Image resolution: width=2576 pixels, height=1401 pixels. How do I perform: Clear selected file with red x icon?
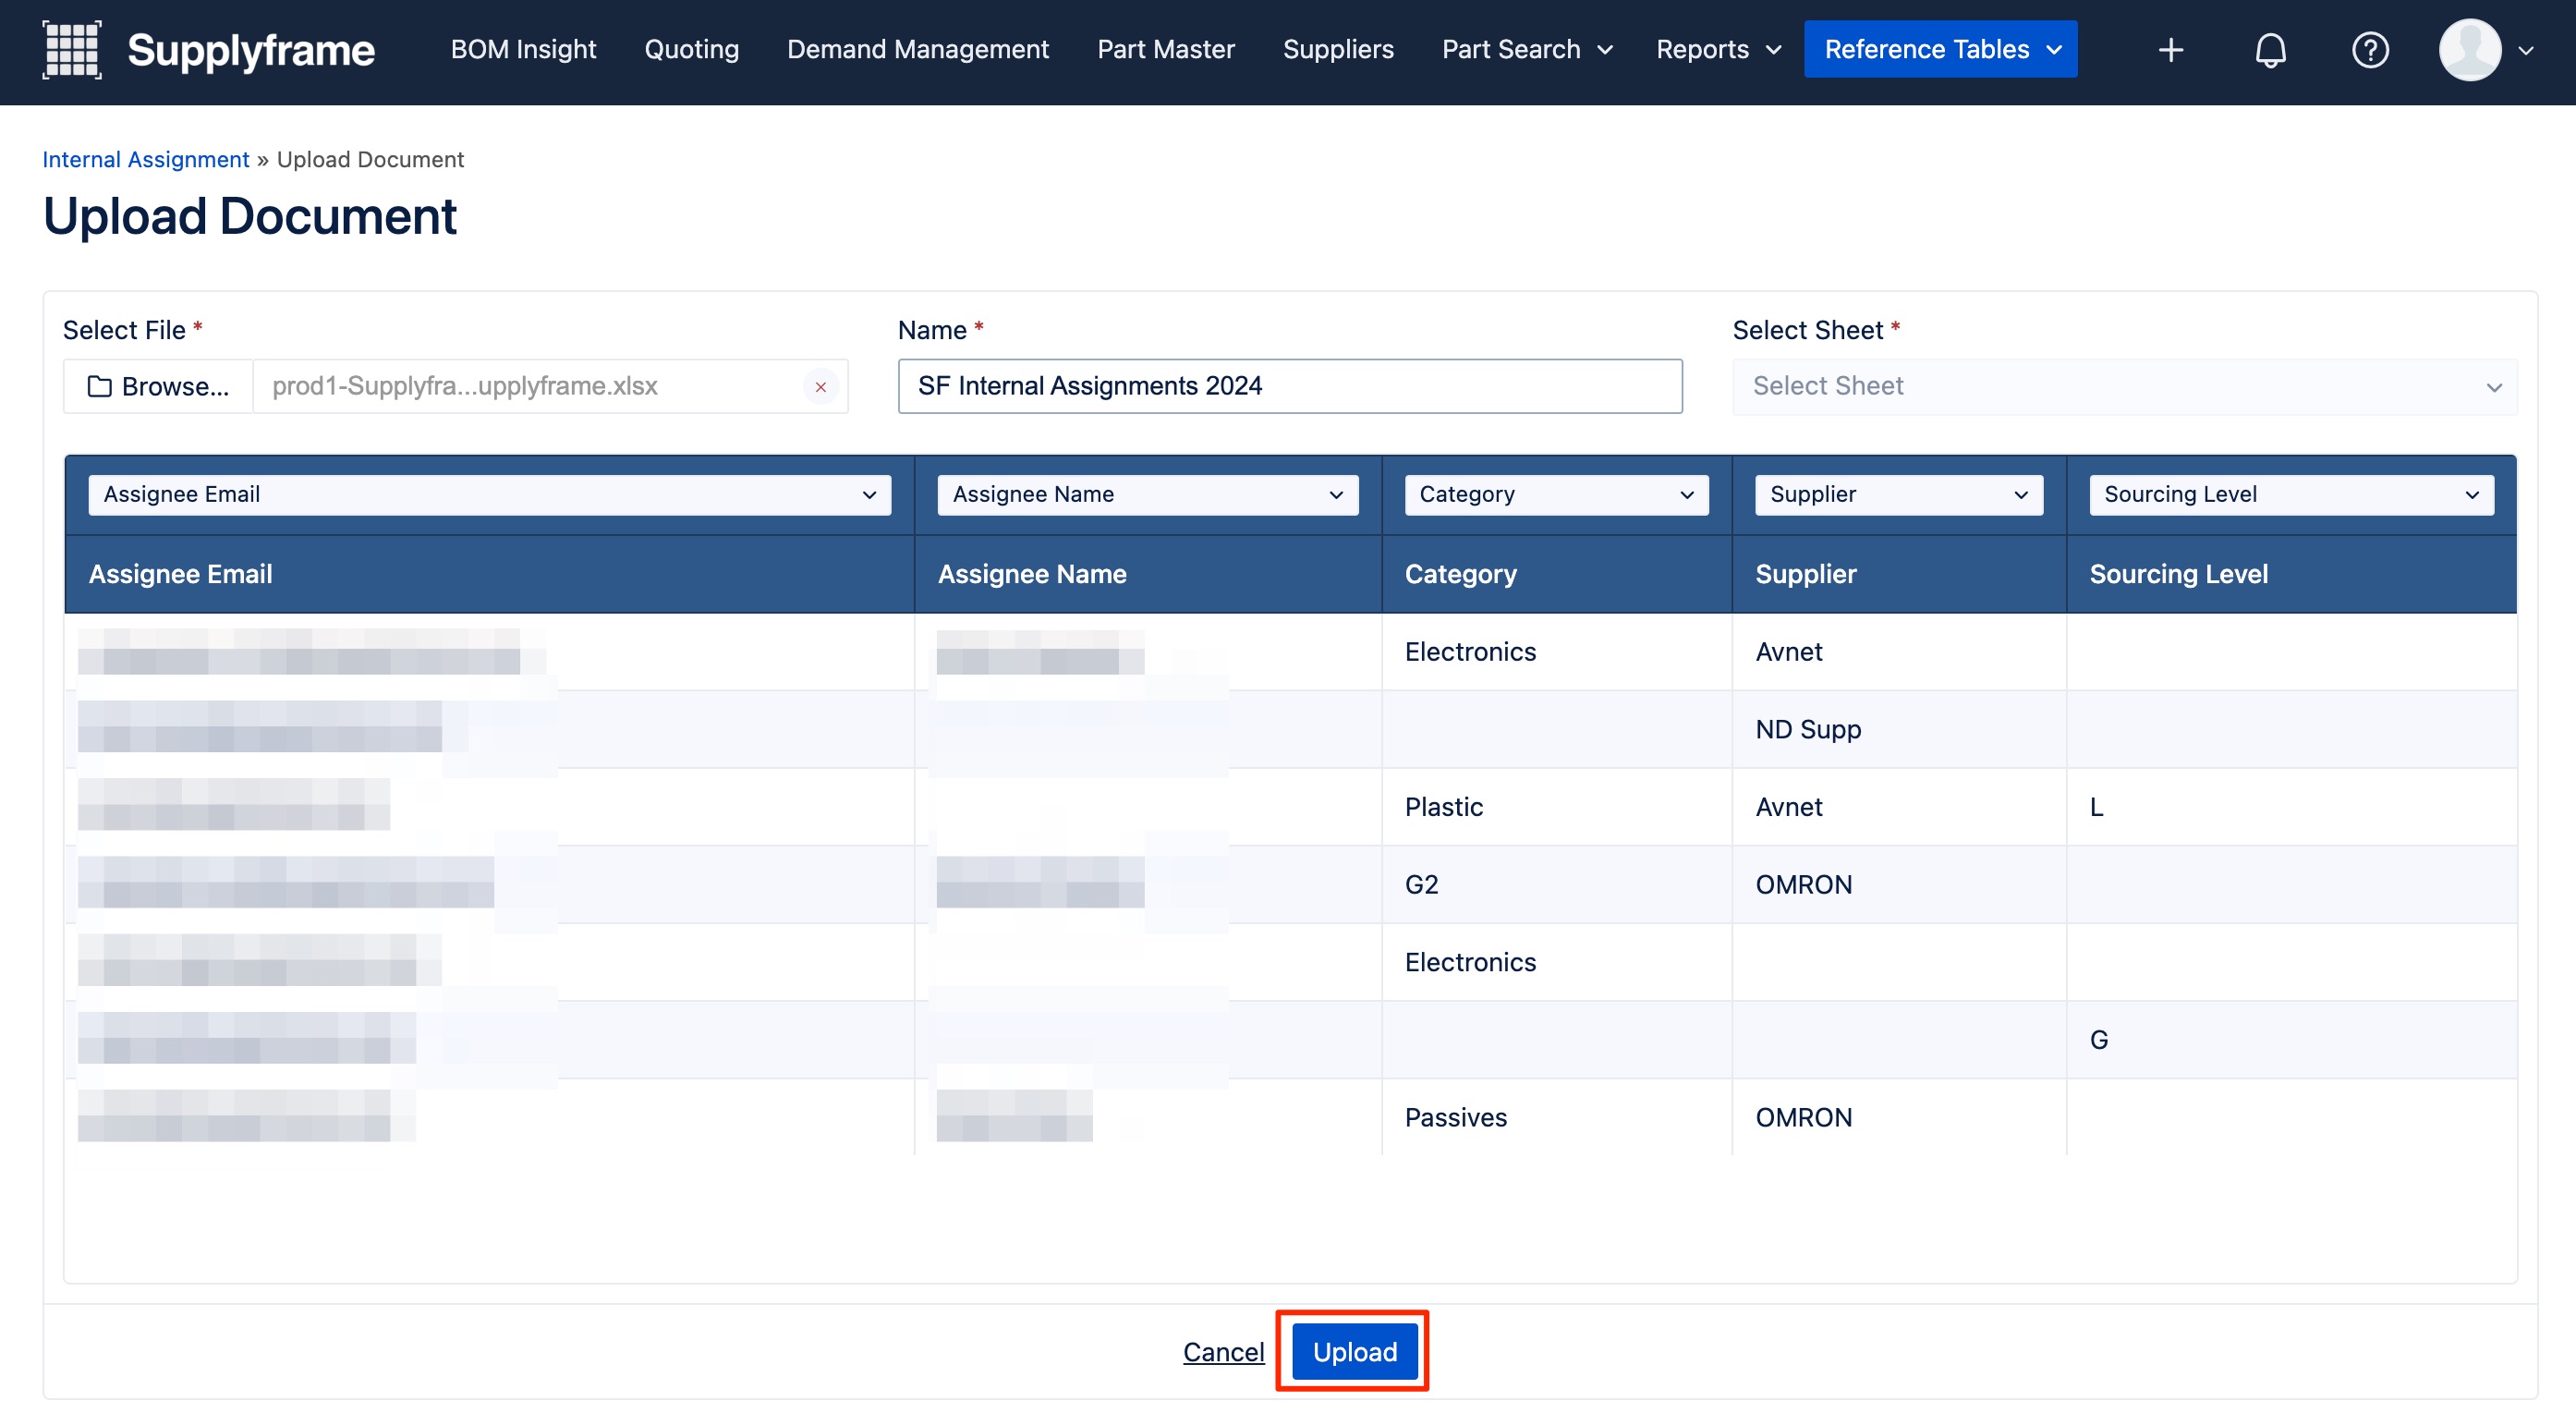click(x=820, y=387)
